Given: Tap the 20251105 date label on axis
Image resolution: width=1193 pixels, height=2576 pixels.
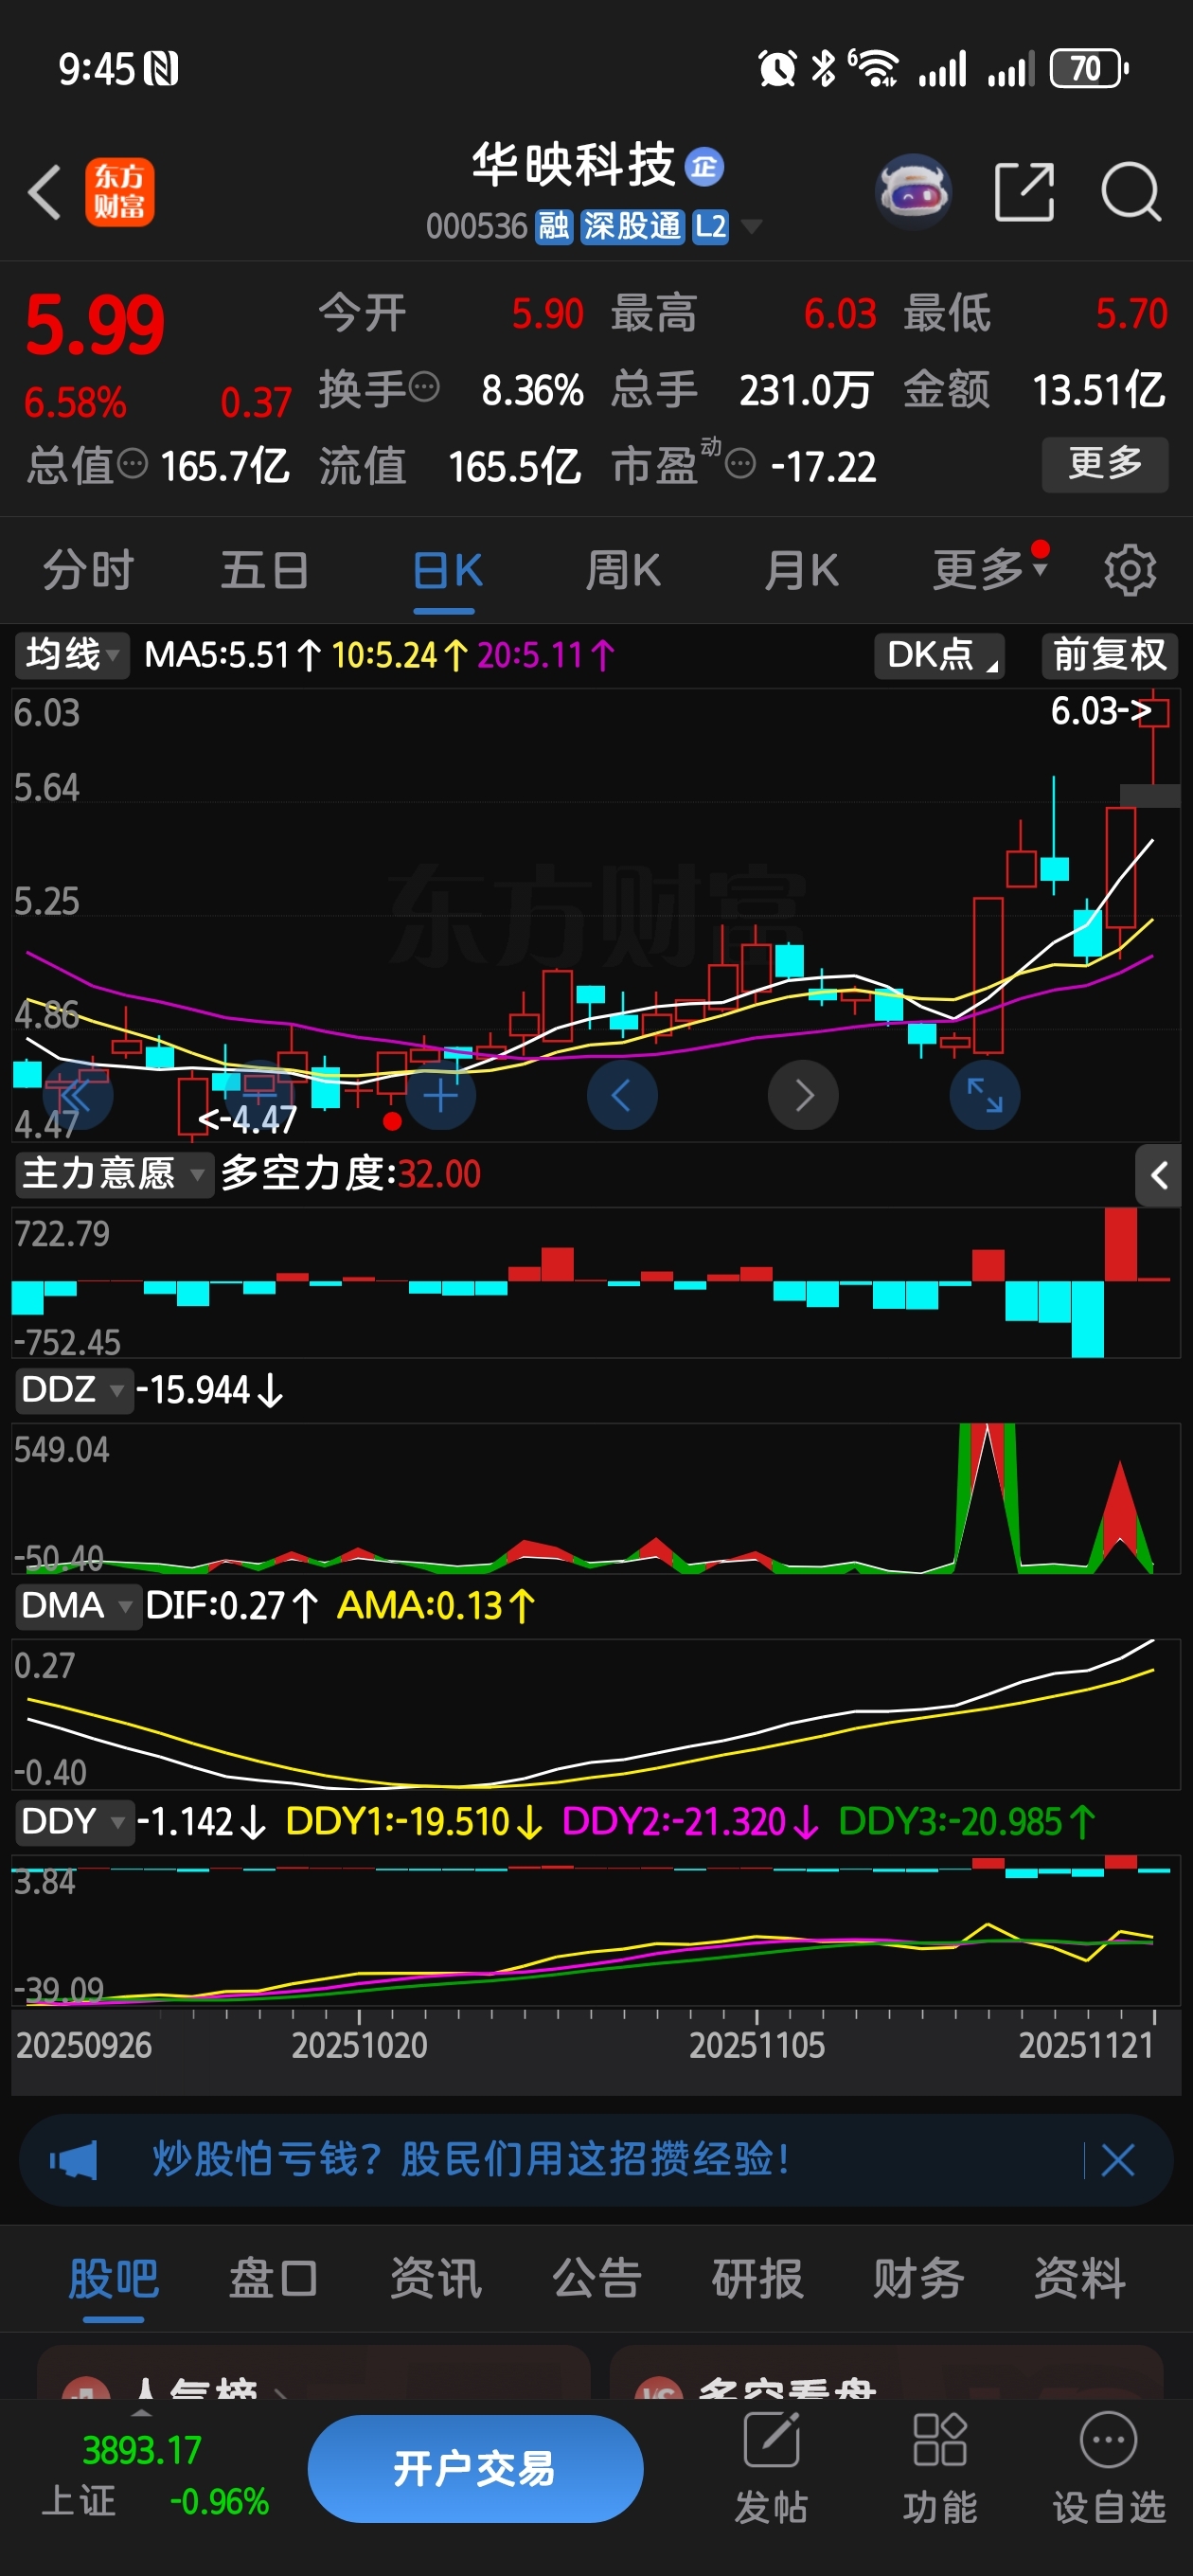Looking at the screenshot, I should [x=756, y=2046].
